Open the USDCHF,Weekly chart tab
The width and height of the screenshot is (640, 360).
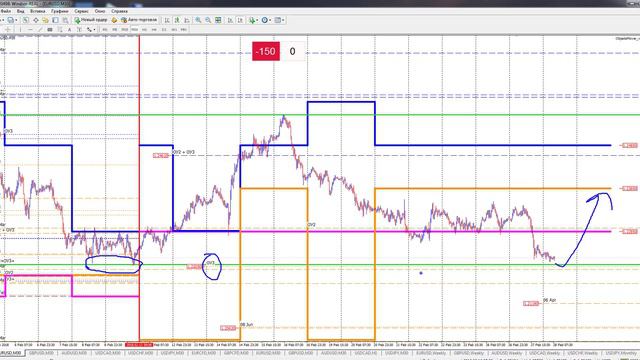click(x=582, y=353)
